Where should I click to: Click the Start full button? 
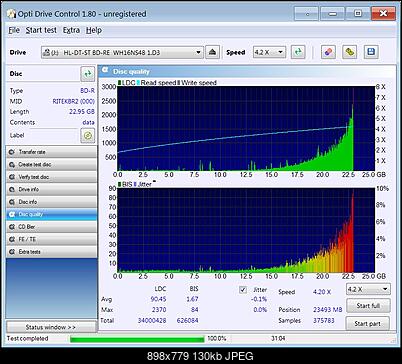click(368, 306)
